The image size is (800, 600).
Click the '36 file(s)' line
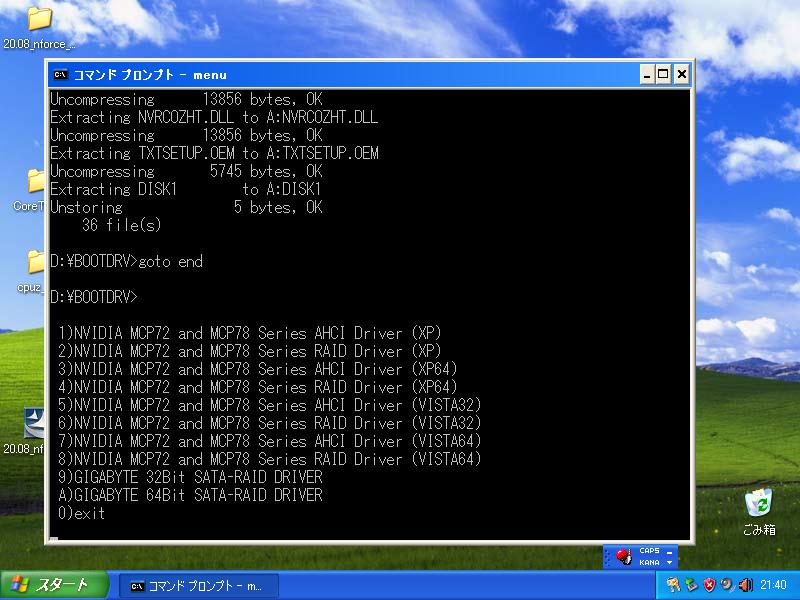click(121, 225)
